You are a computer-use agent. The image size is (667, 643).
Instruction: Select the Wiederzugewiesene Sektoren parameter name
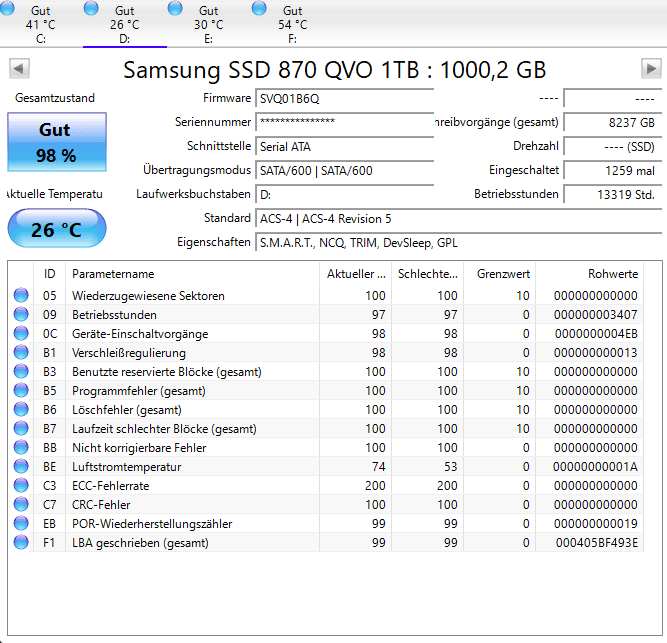[148, 296]
